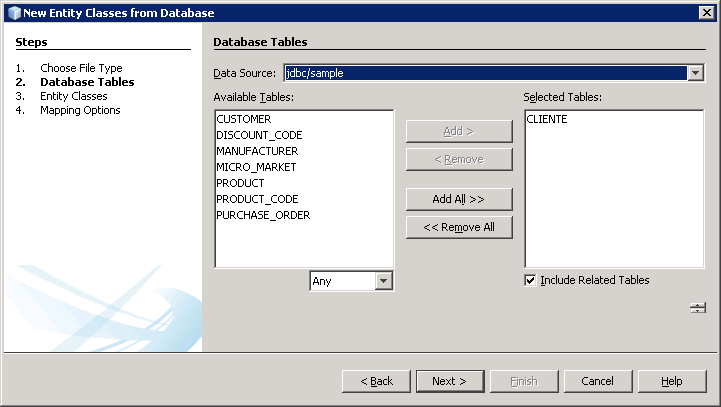Select the PRODUCT table entry

click(x=240, y=183)
